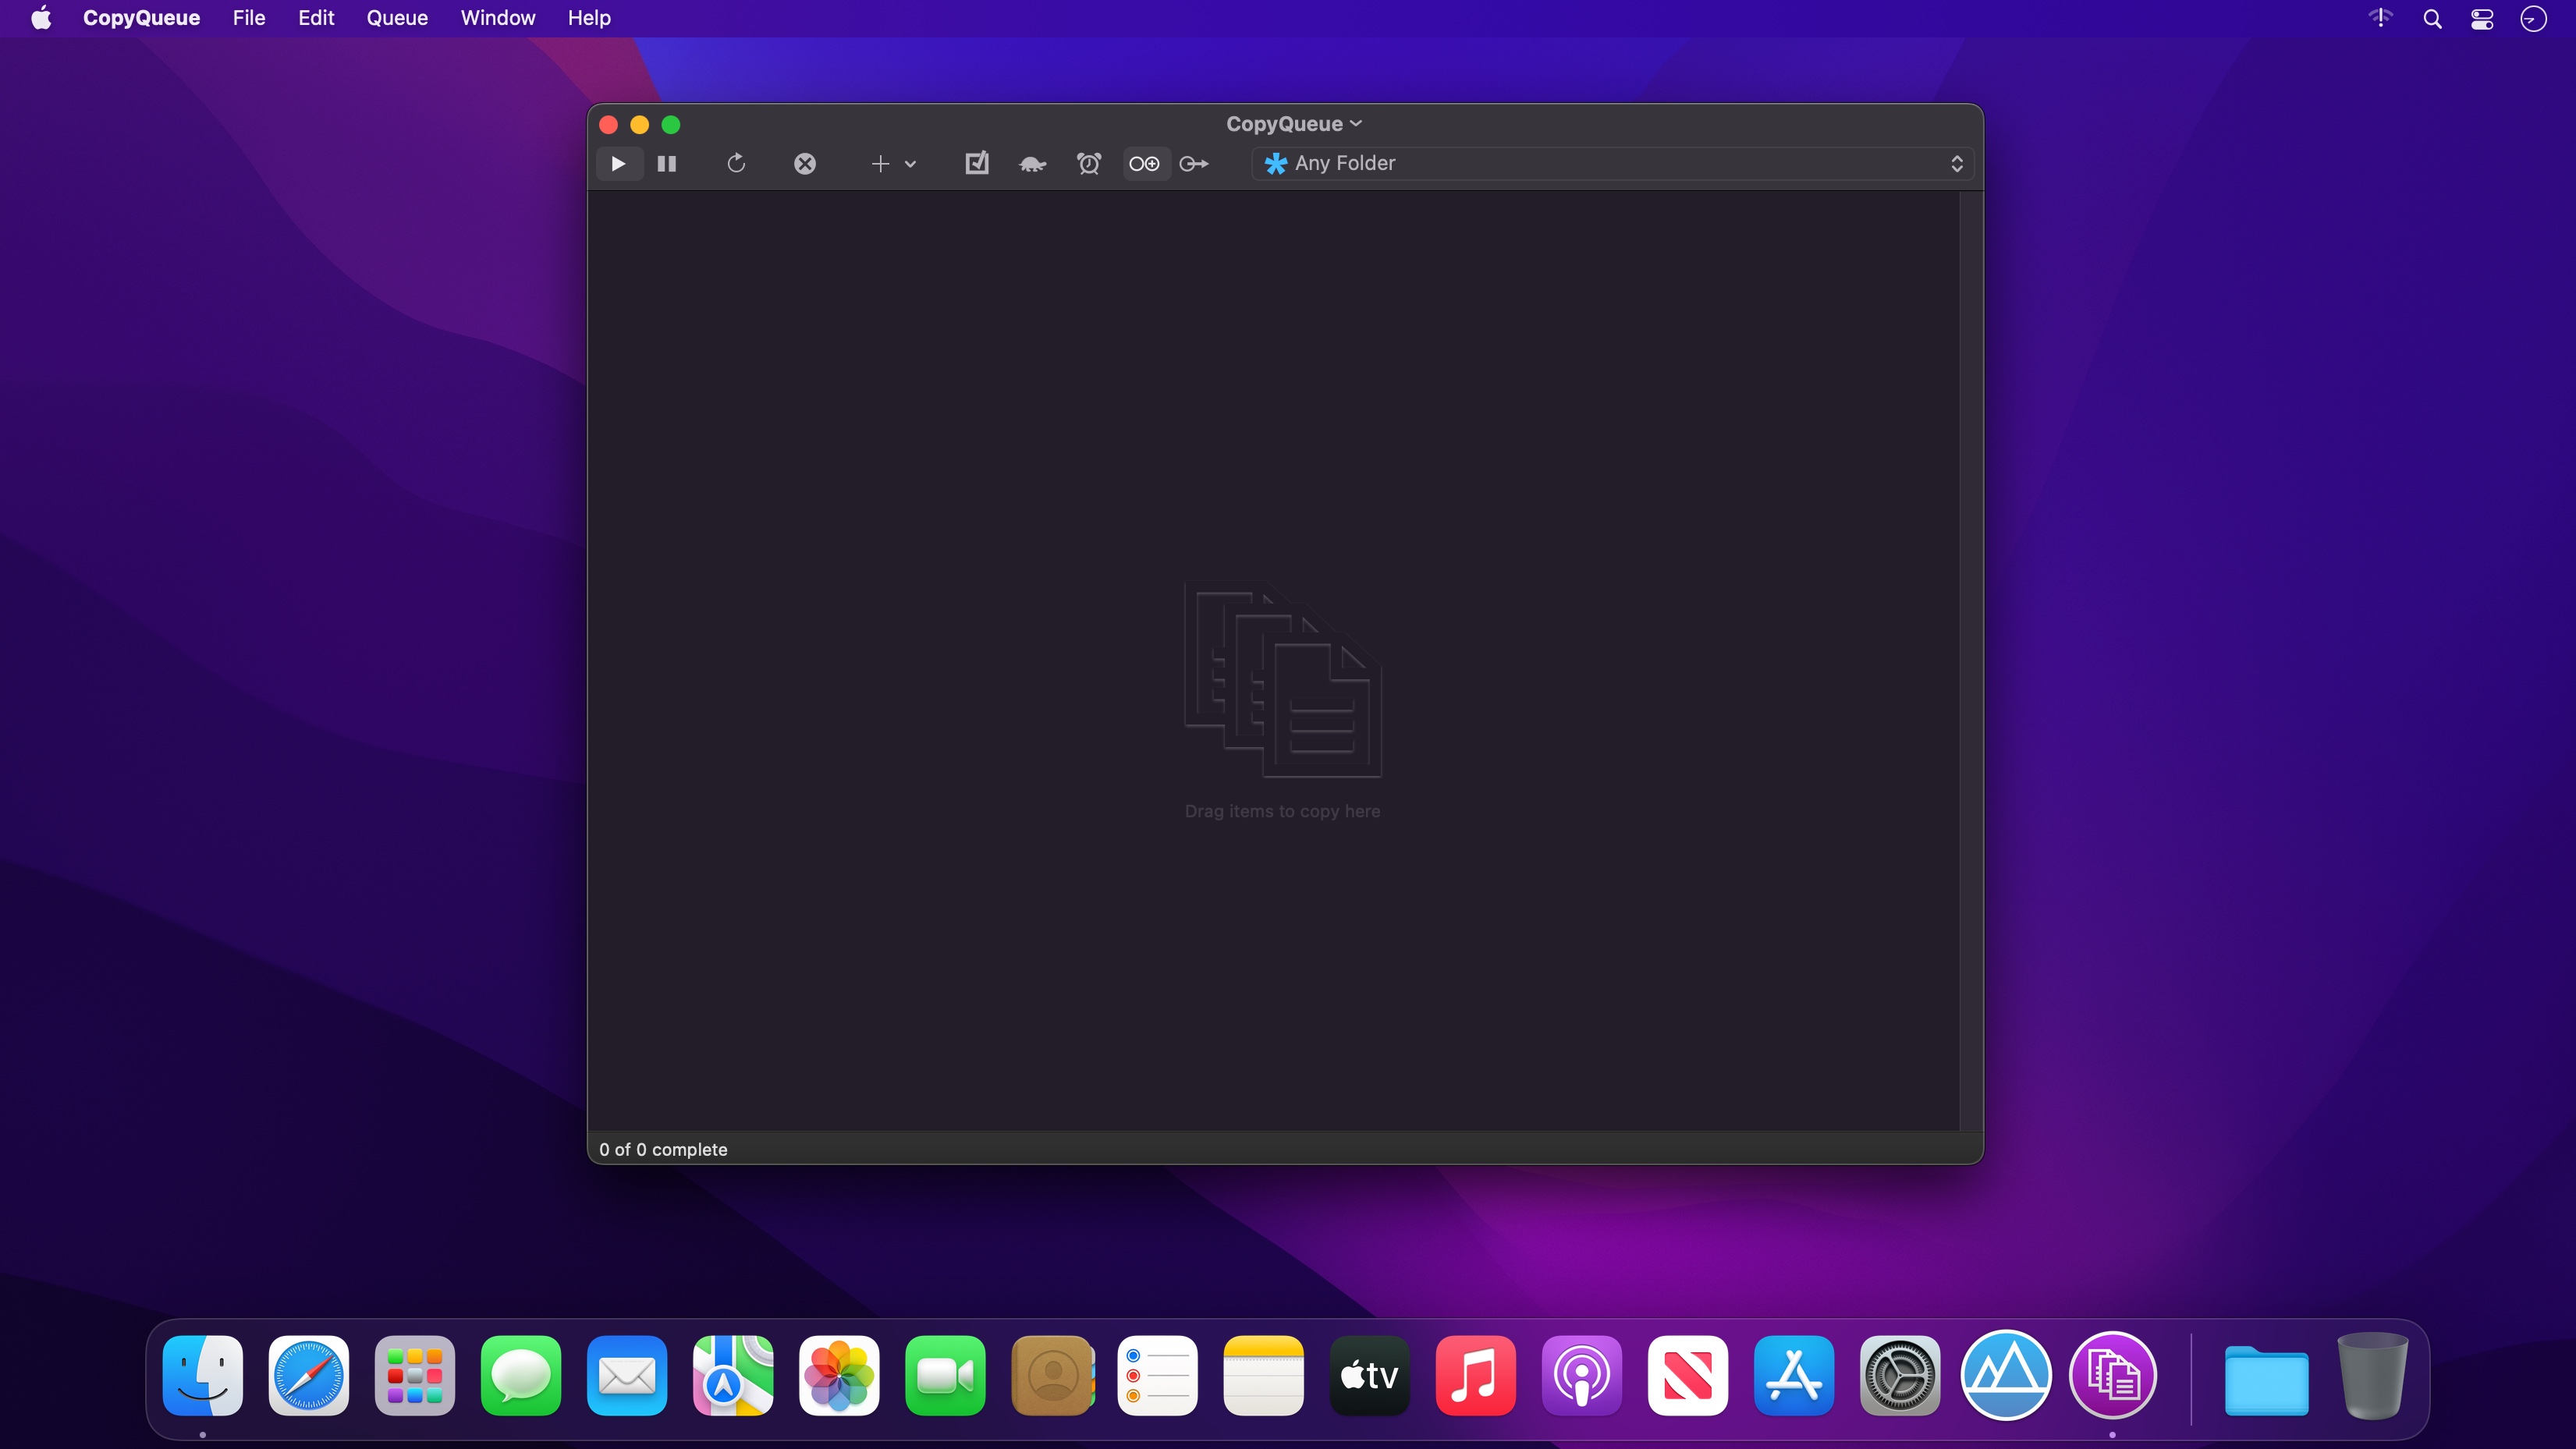Open Finder from the Dock
This screenshot has height=1449, width=2576.
pos(203,1376)
